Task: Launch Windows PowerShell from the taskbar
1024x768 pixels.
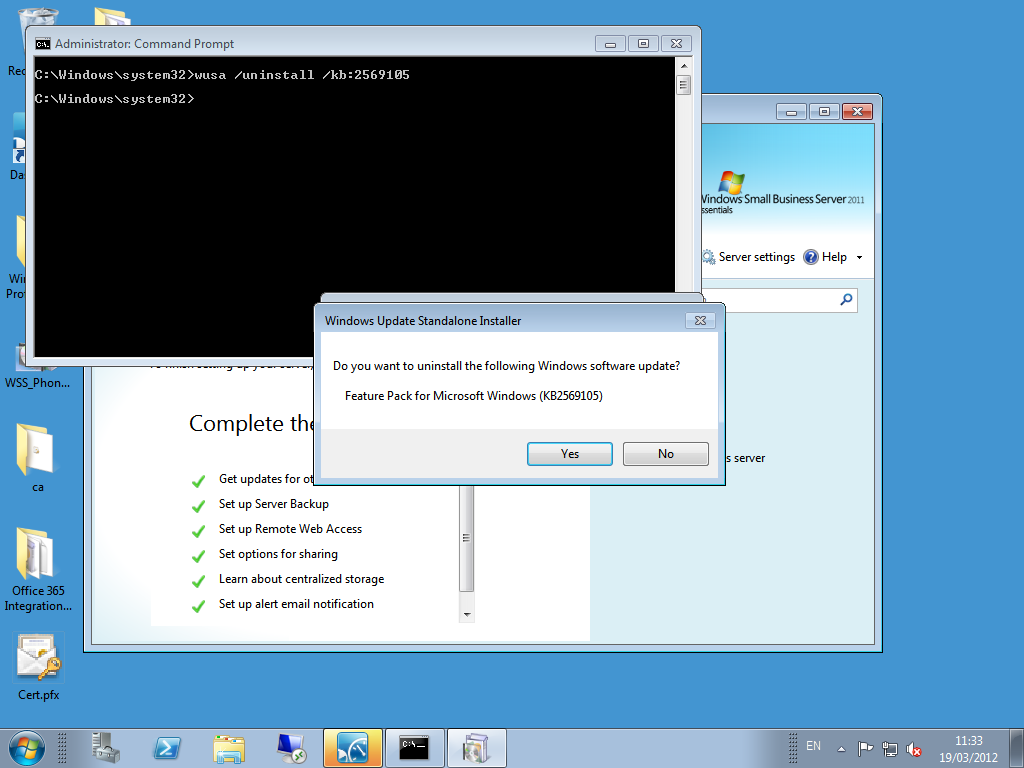Action: 167,747
